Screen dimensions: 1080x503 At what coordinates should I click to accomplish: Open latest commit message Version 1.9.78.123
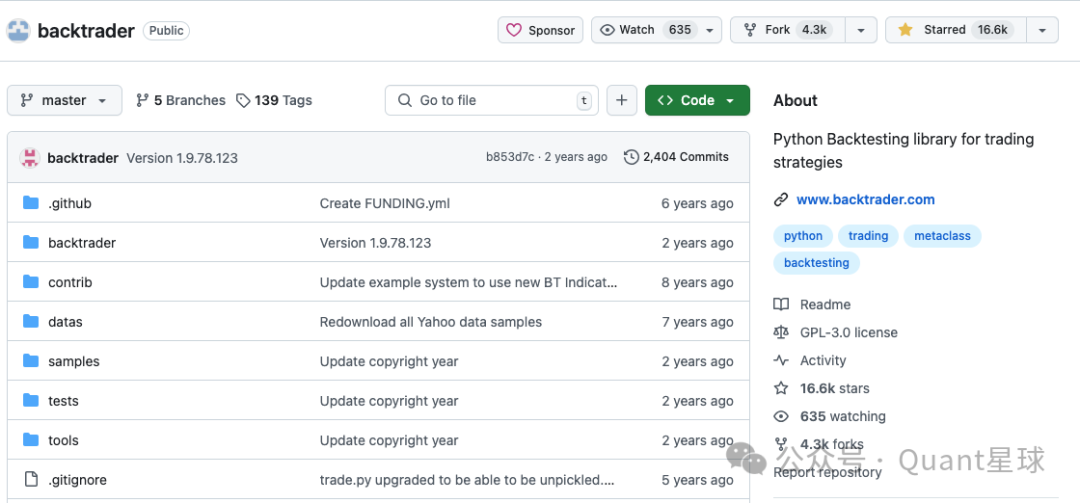pyautogui.click(x=182, y=158)
